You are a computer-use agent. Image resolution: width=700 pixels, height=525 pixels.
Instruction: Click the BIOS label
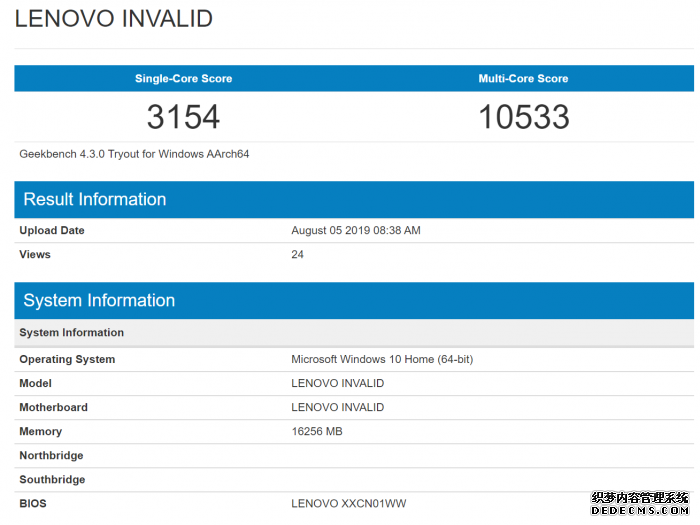click(x=33, y=504)
